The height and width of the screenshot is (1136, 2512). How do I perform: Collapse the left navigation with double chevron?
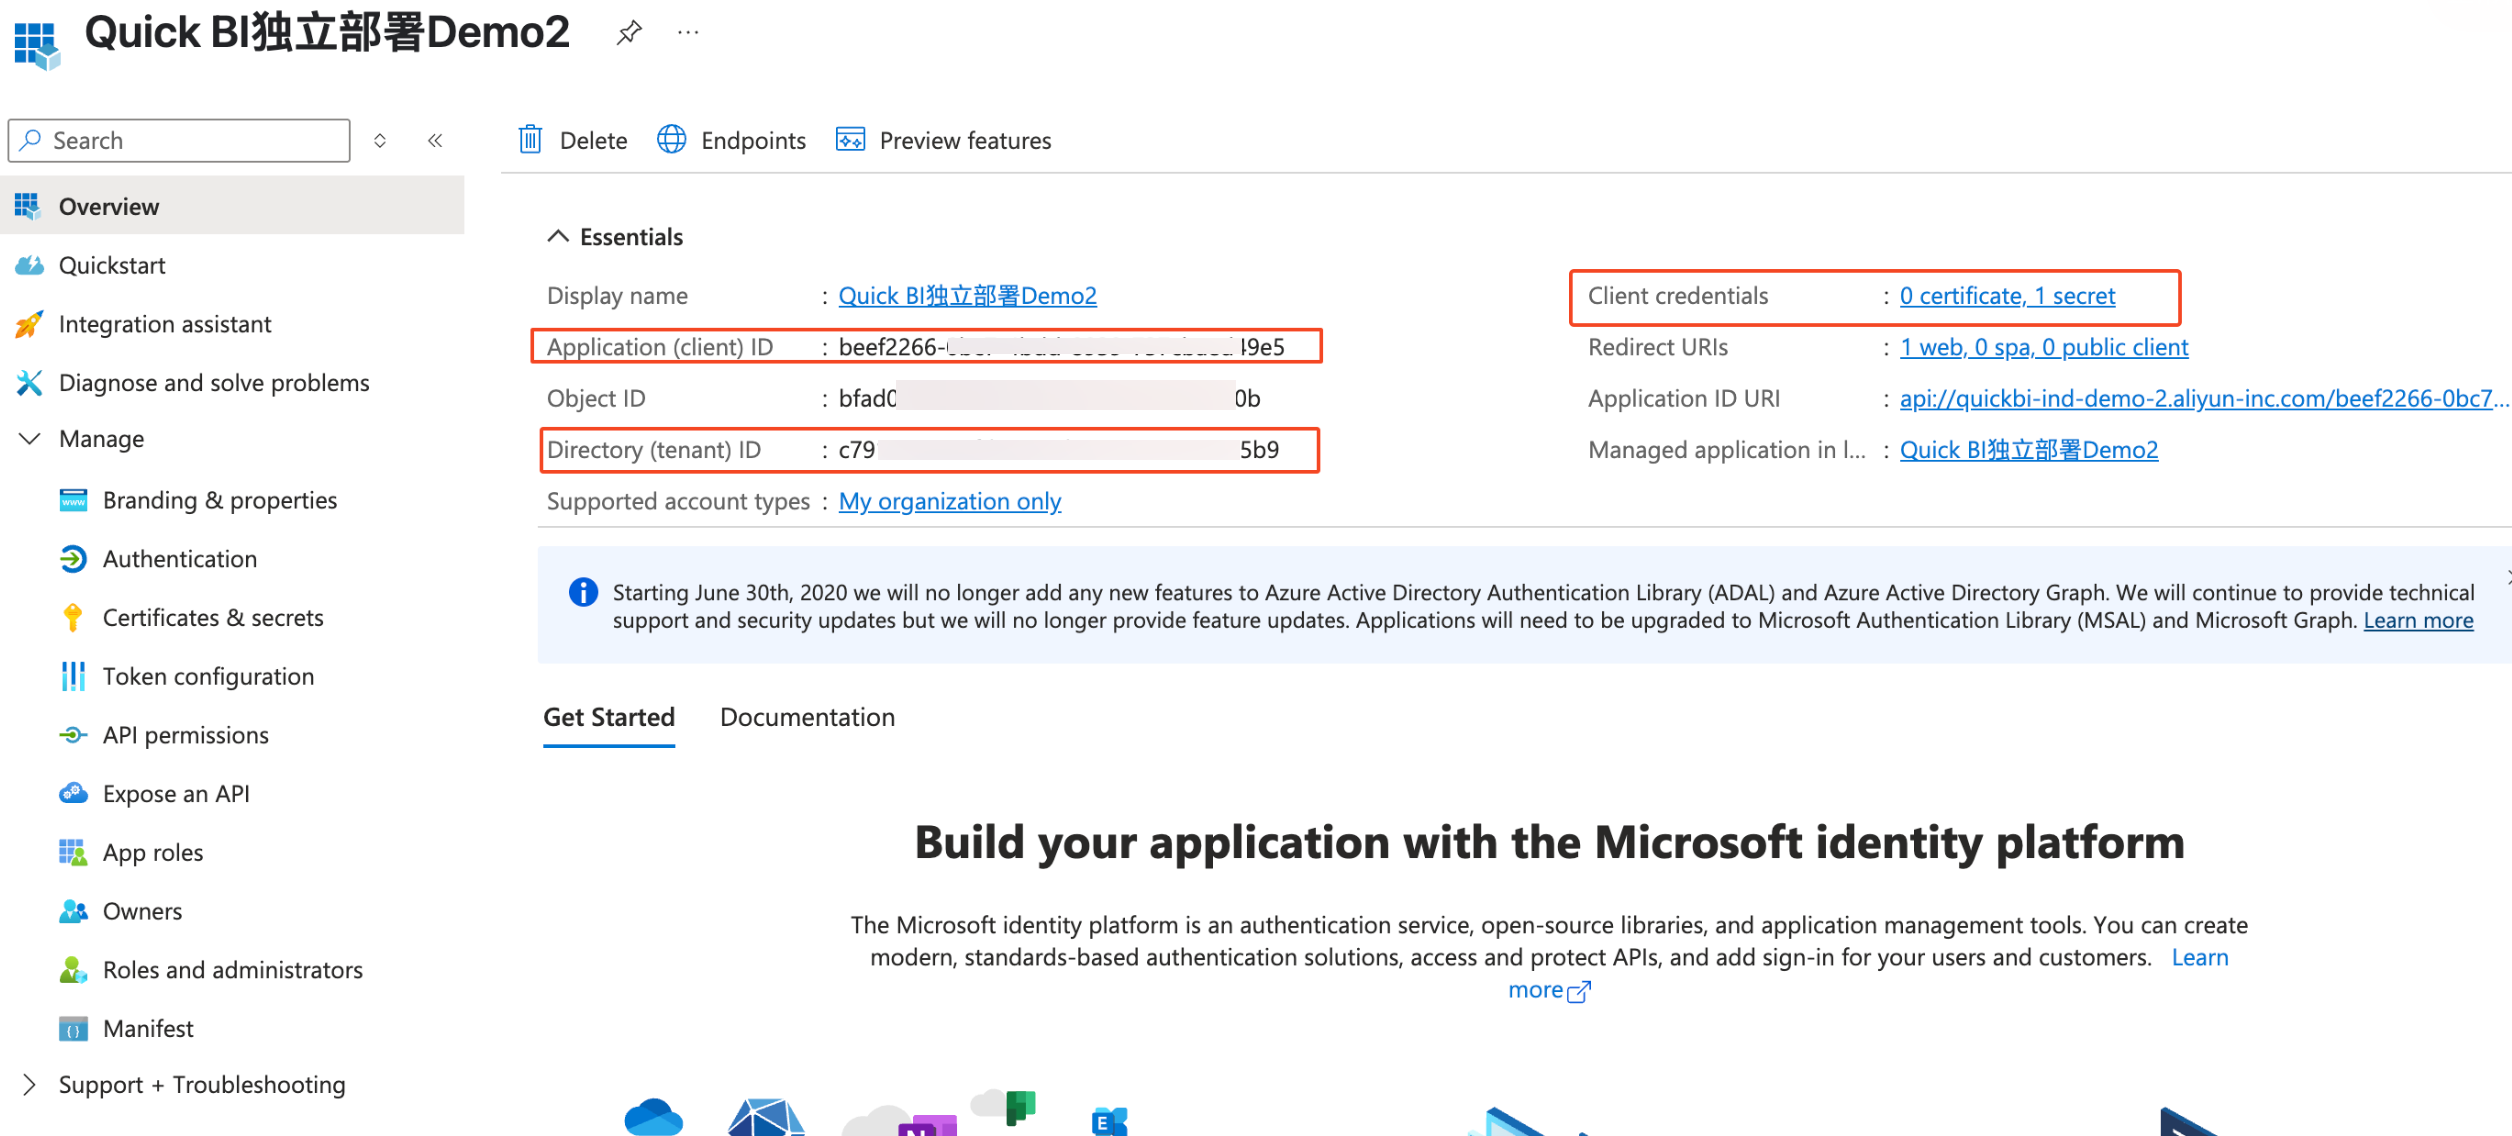(x=435, y=140)
